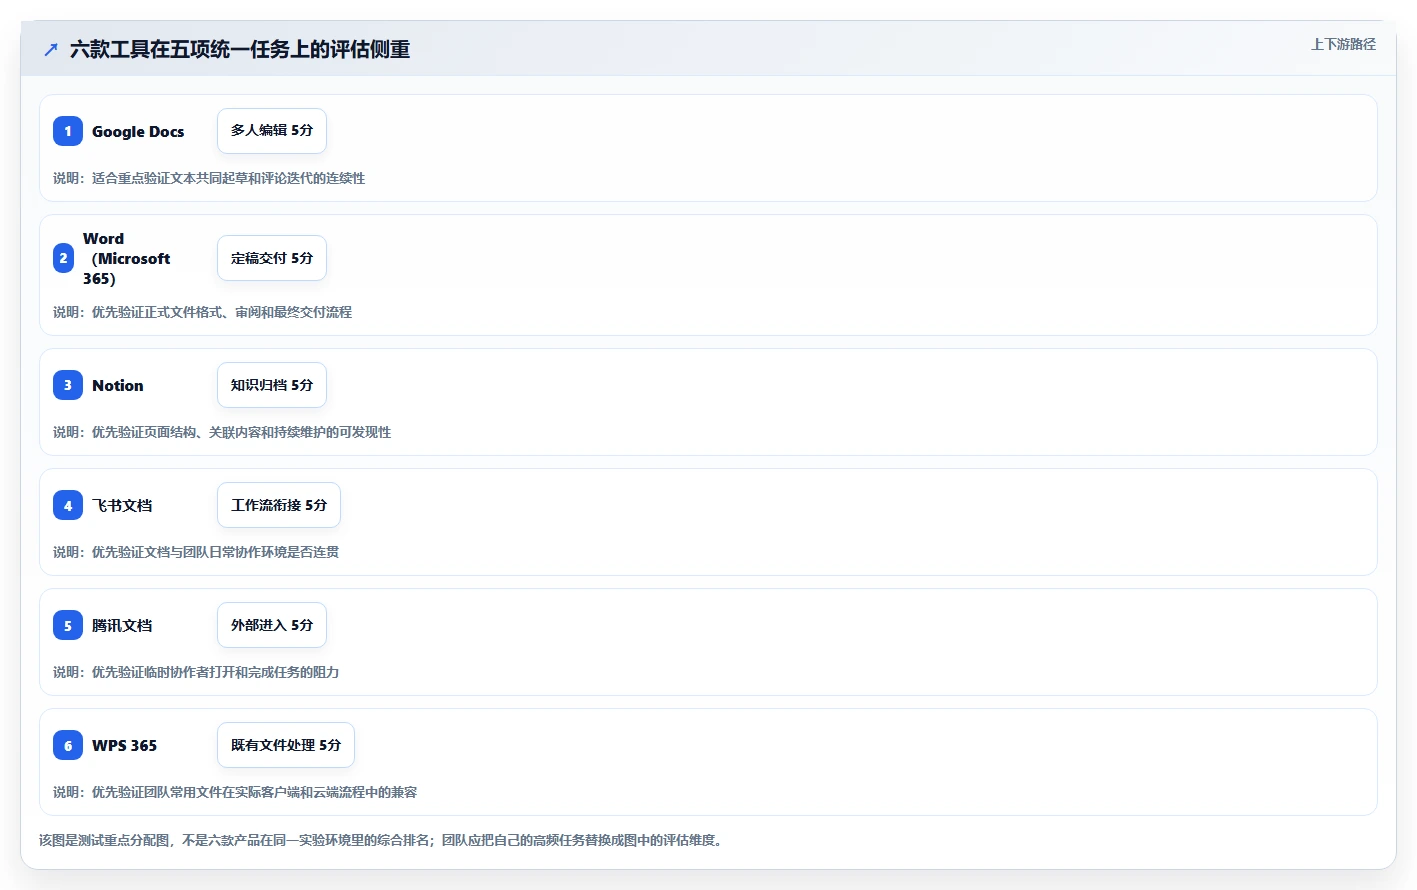
Task: Click the 飞书文档 name
Action: pos(122,505)
